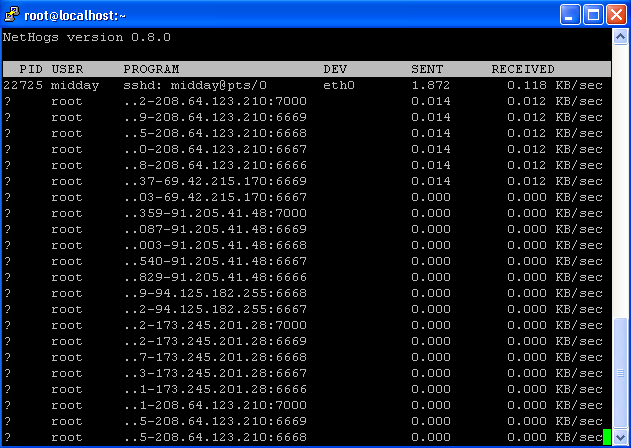631x448 pixels.
Task: Click program ..087-91.205.41.48:6669
Action: [x=215, y=229]
